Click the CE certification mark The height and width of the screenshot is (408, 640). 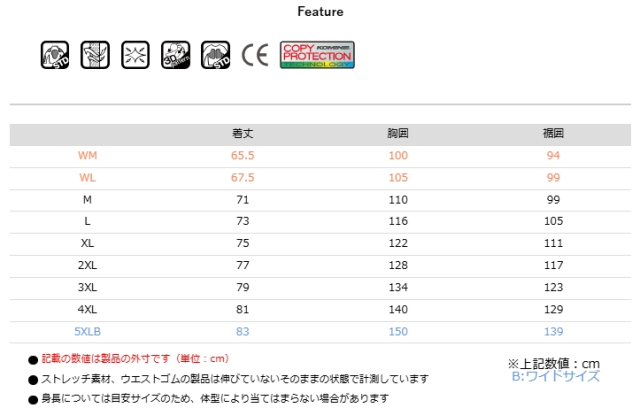(x=255, y=55)
